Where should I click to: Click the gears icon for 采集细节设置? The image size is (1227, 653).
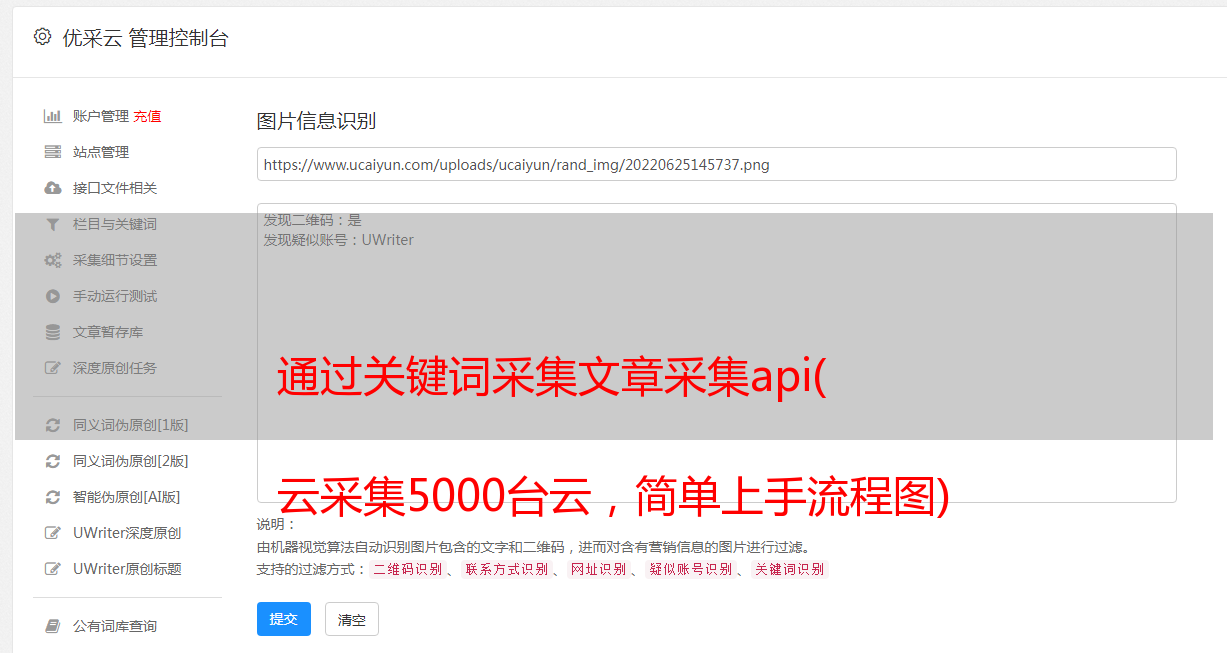(53, 260)
